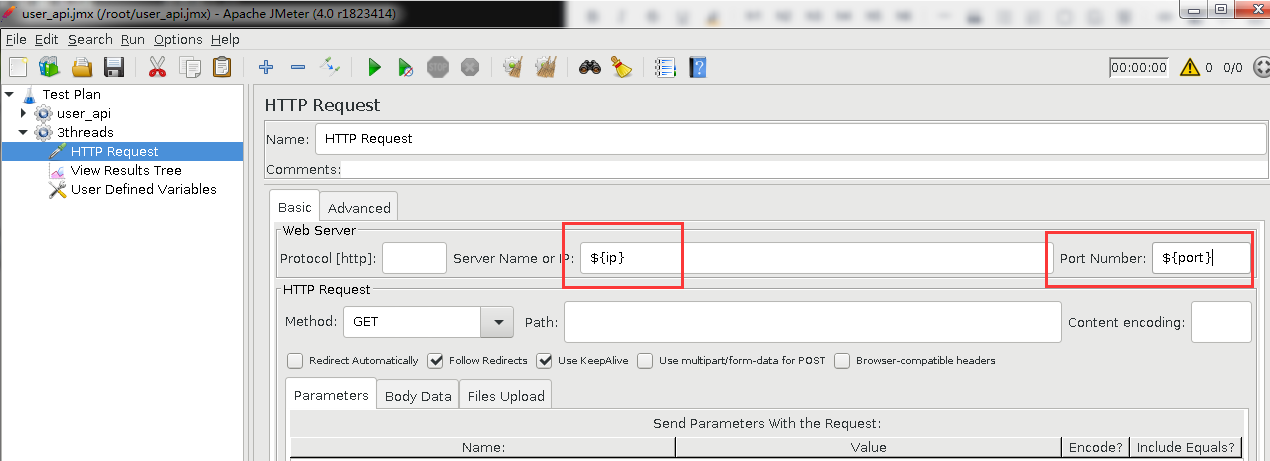Click the Copy icon in toolbar
The image size is (1270, 461).
tap(189, 67)
